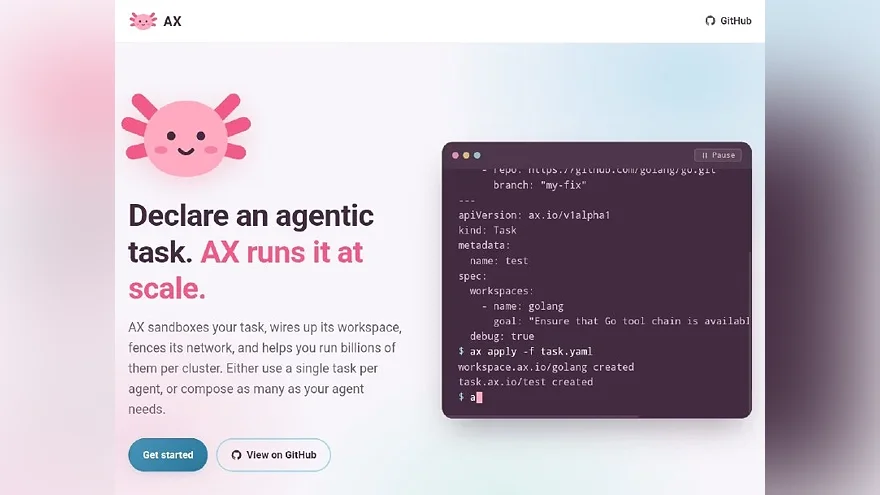The height and width of the screenshot is (495, 880).
Task: Click the terminal line 'workspaces:'
Action: pos(502,291)
